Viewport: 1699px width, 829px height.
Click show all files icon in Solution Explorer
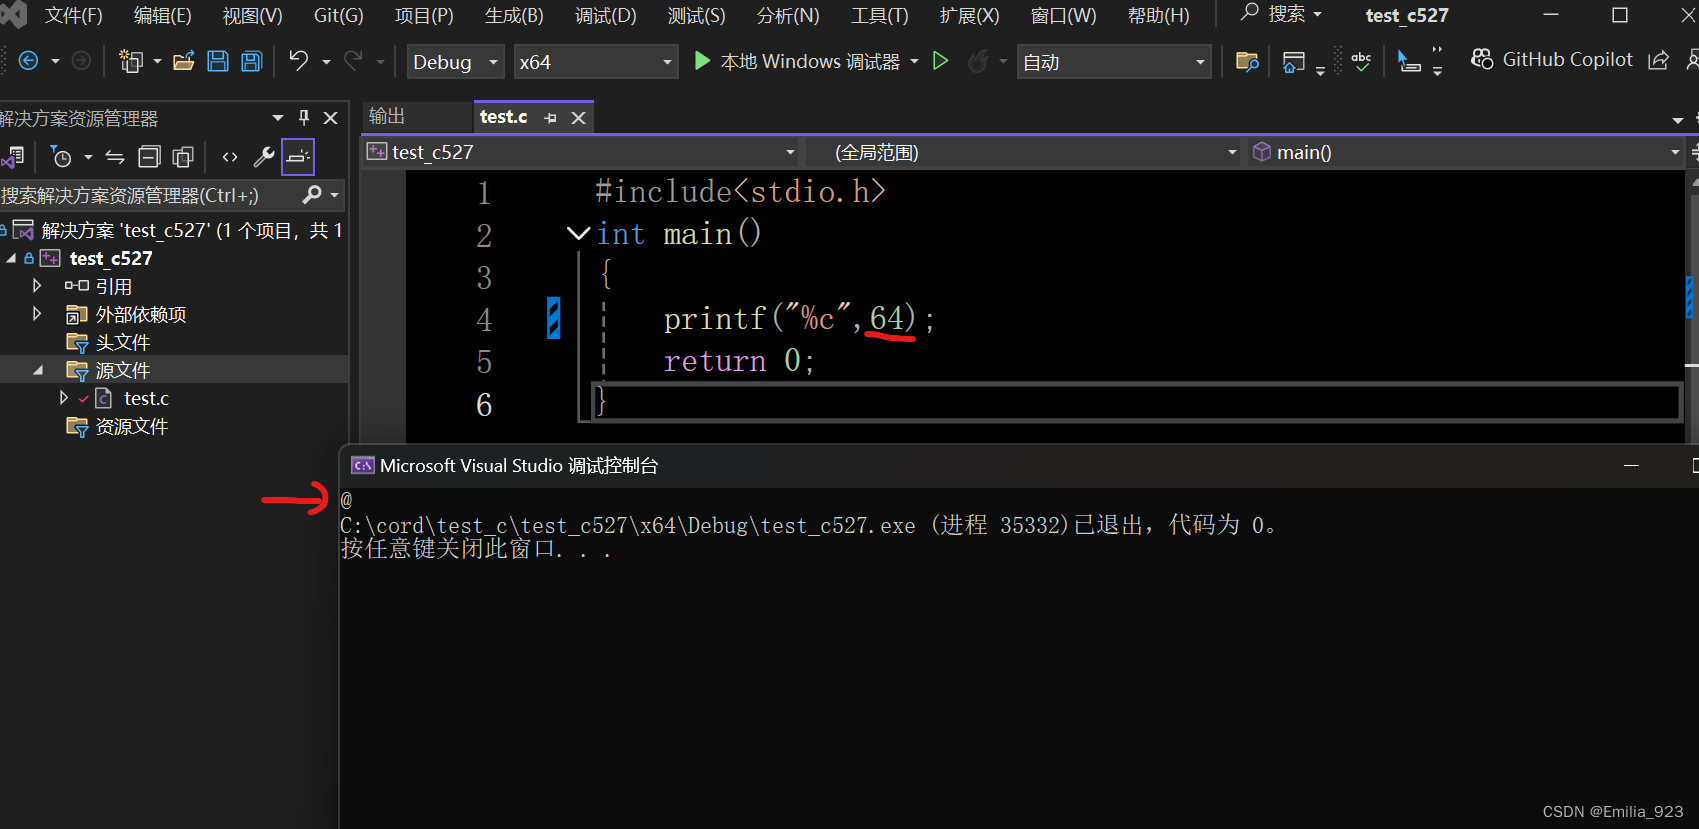pos(183,157)
